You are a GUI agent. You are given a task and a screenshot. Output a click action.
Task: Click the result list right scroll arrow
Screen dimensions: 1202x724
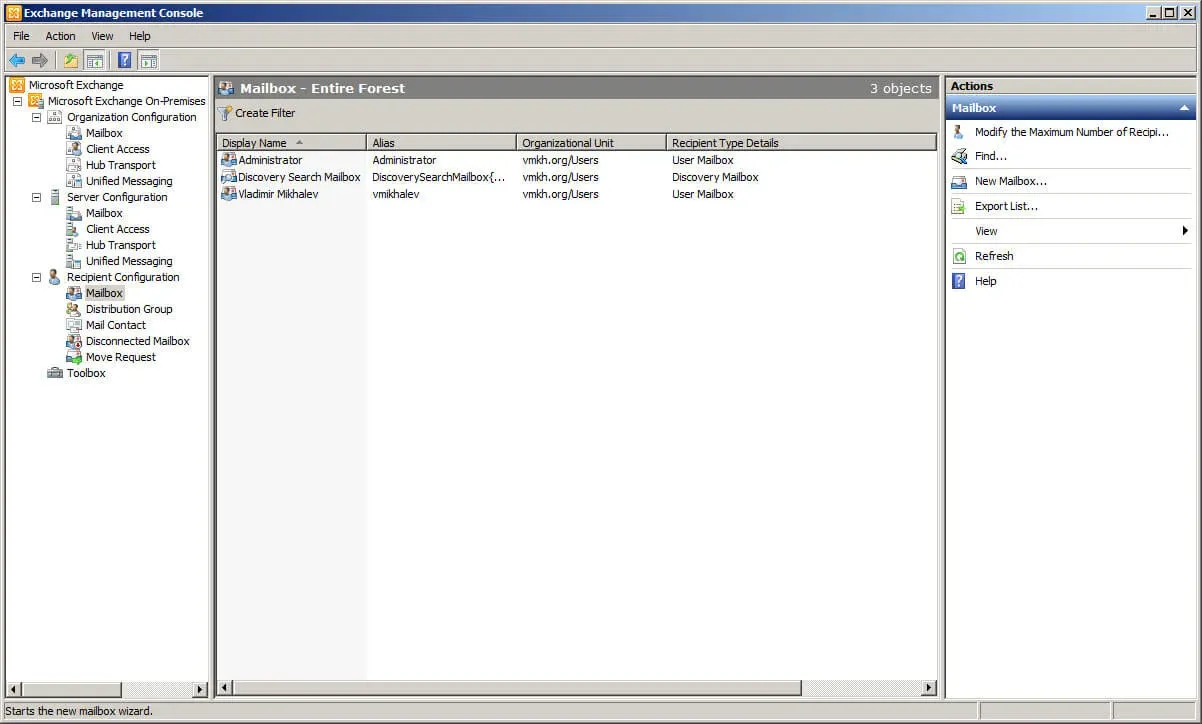(929, 688)
